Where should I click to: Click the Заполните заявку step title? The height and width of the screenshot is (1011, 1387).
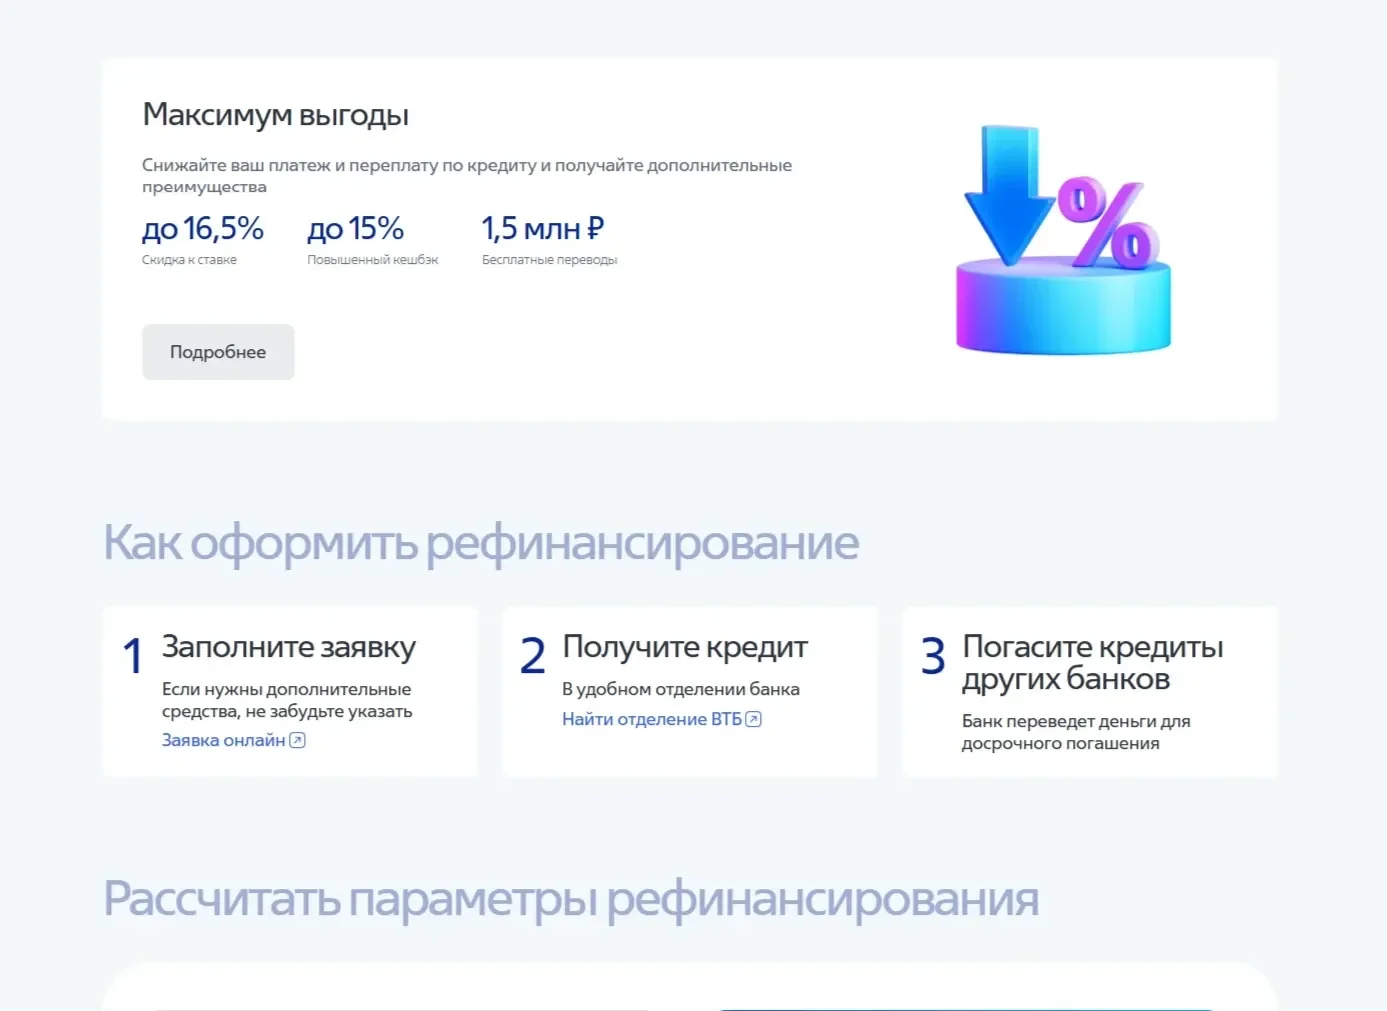pos(289,647)
